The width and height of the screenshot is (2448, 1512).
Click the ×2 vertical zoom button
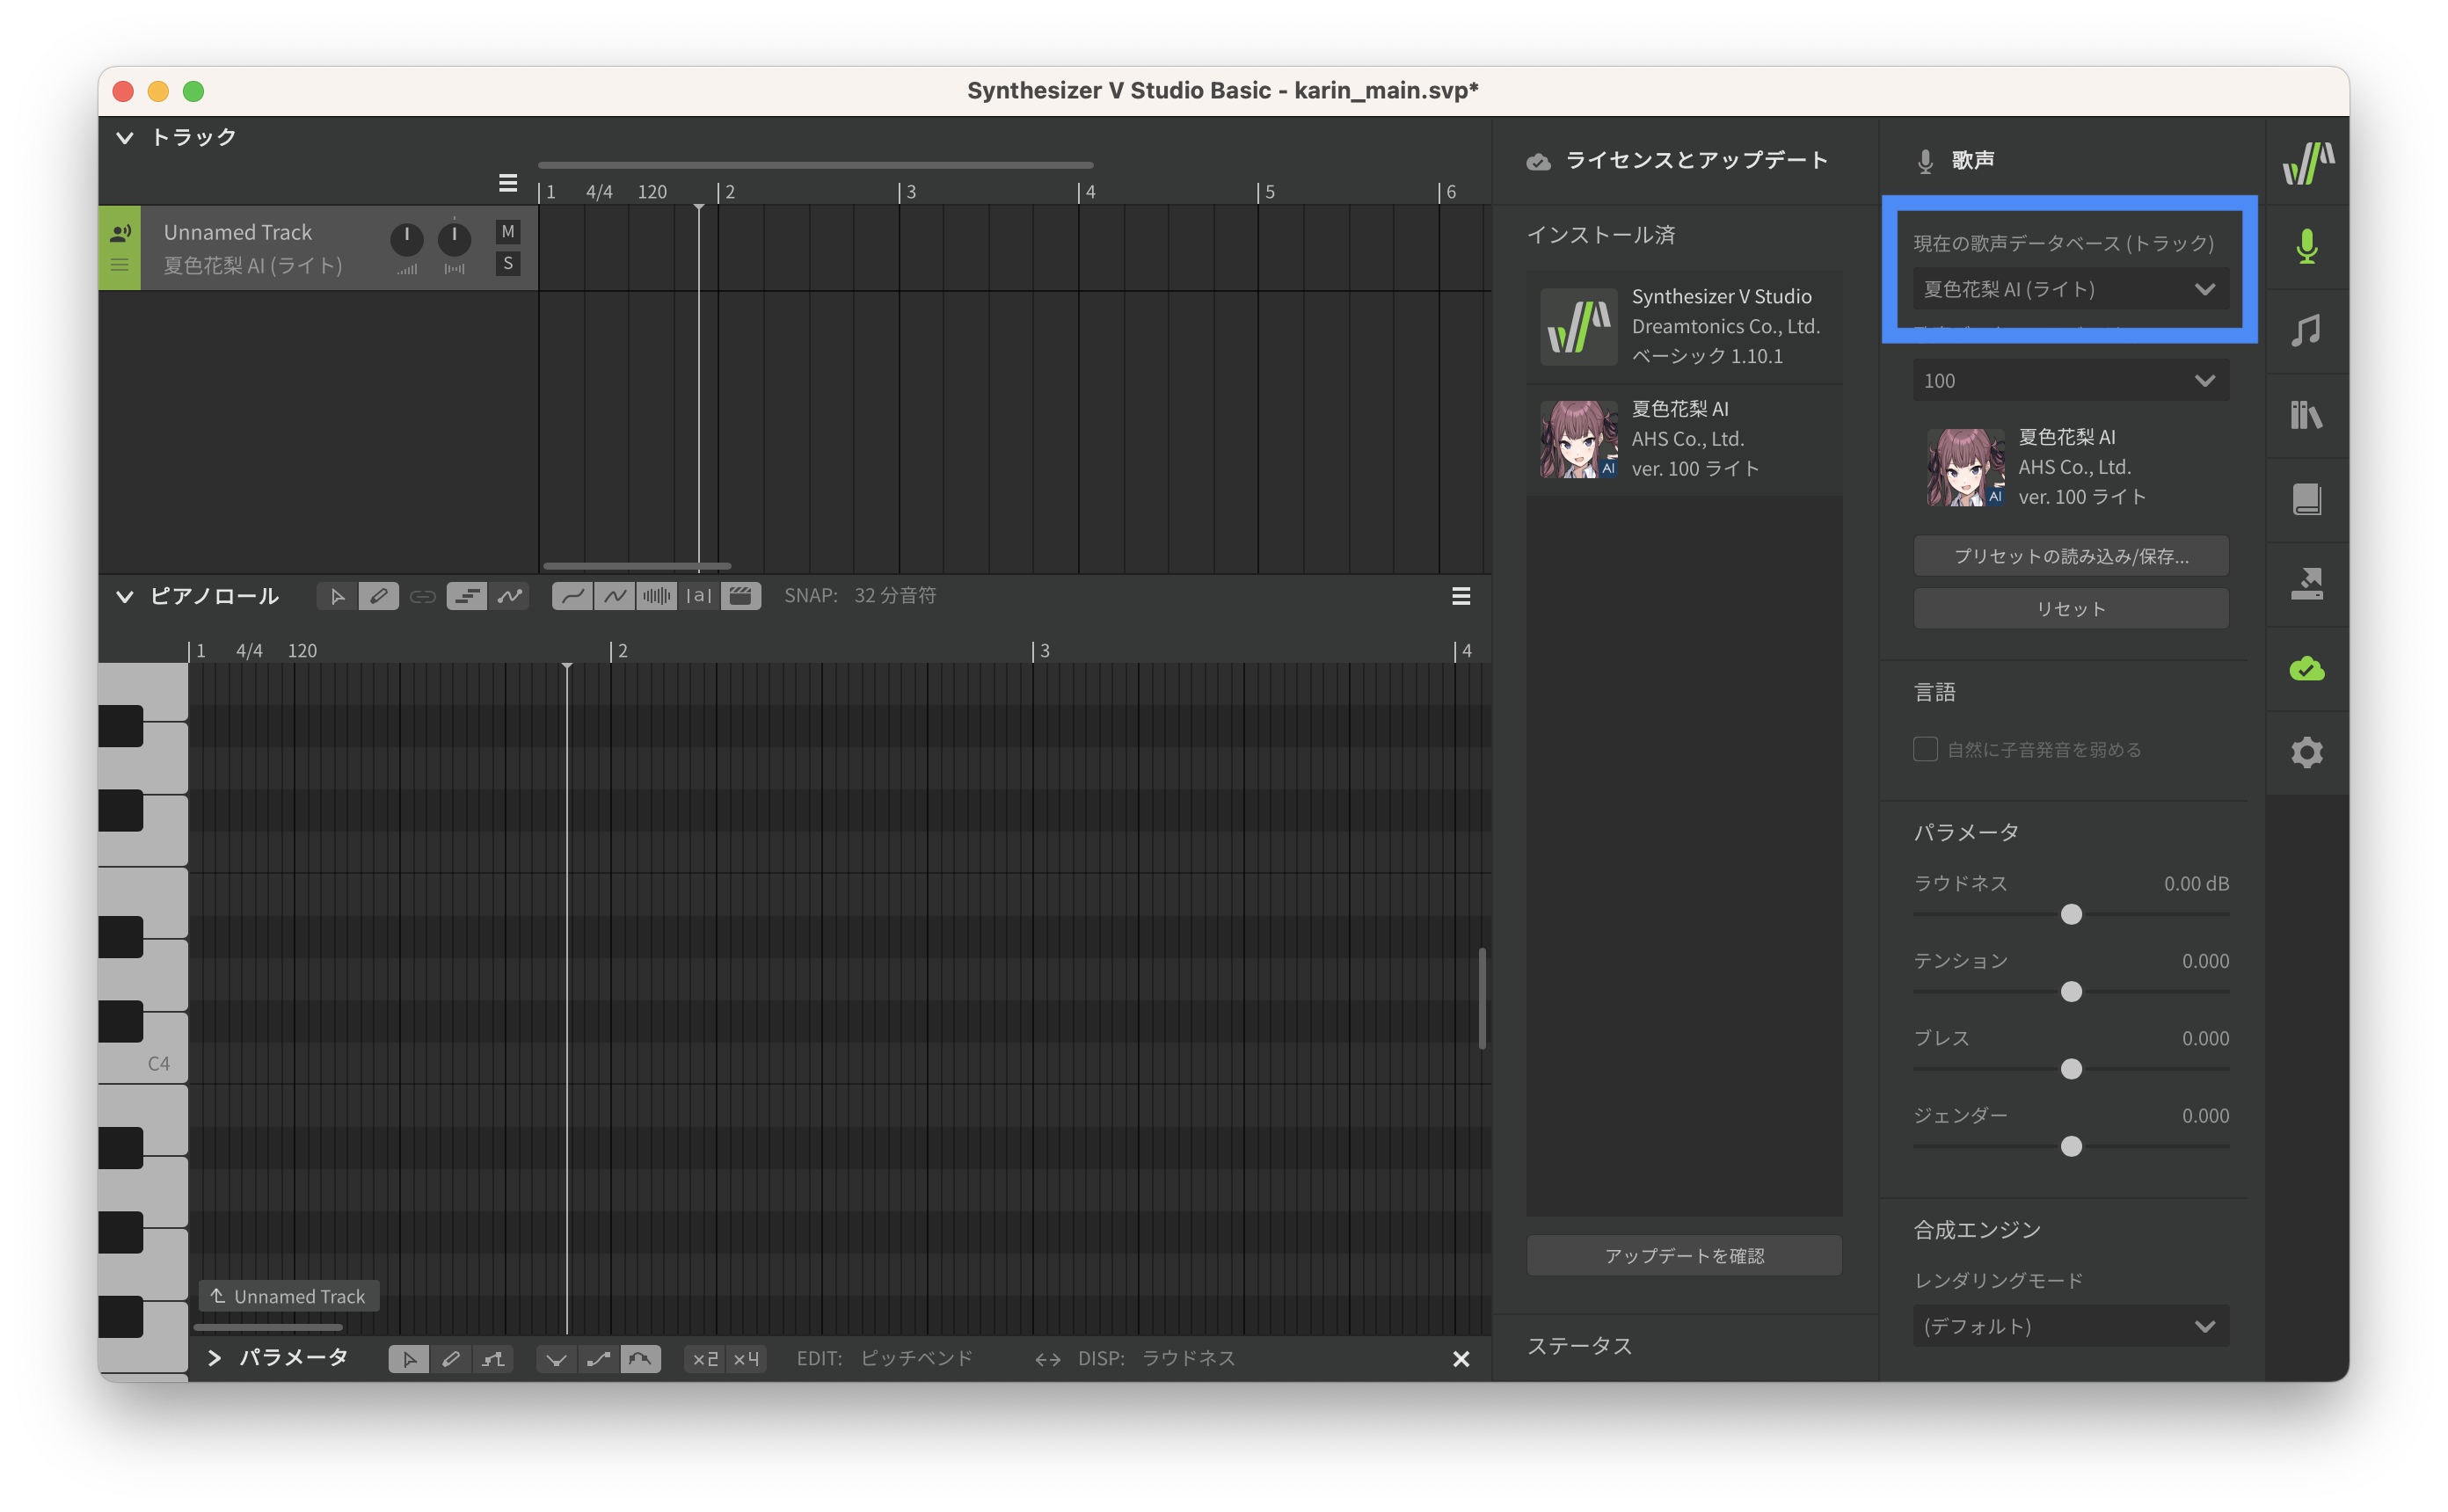pos(705,1359)
